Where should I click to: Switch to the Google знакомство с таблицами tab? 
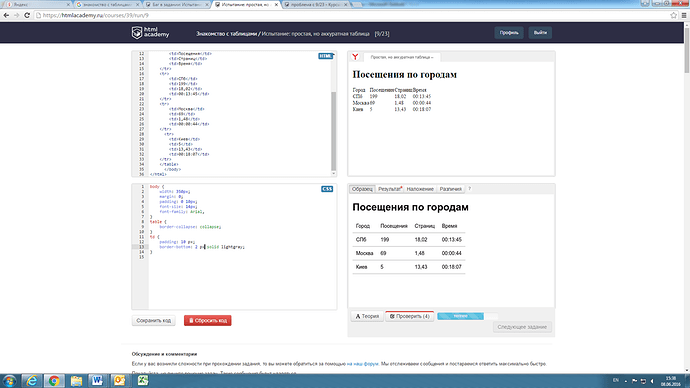pos(106,4)
